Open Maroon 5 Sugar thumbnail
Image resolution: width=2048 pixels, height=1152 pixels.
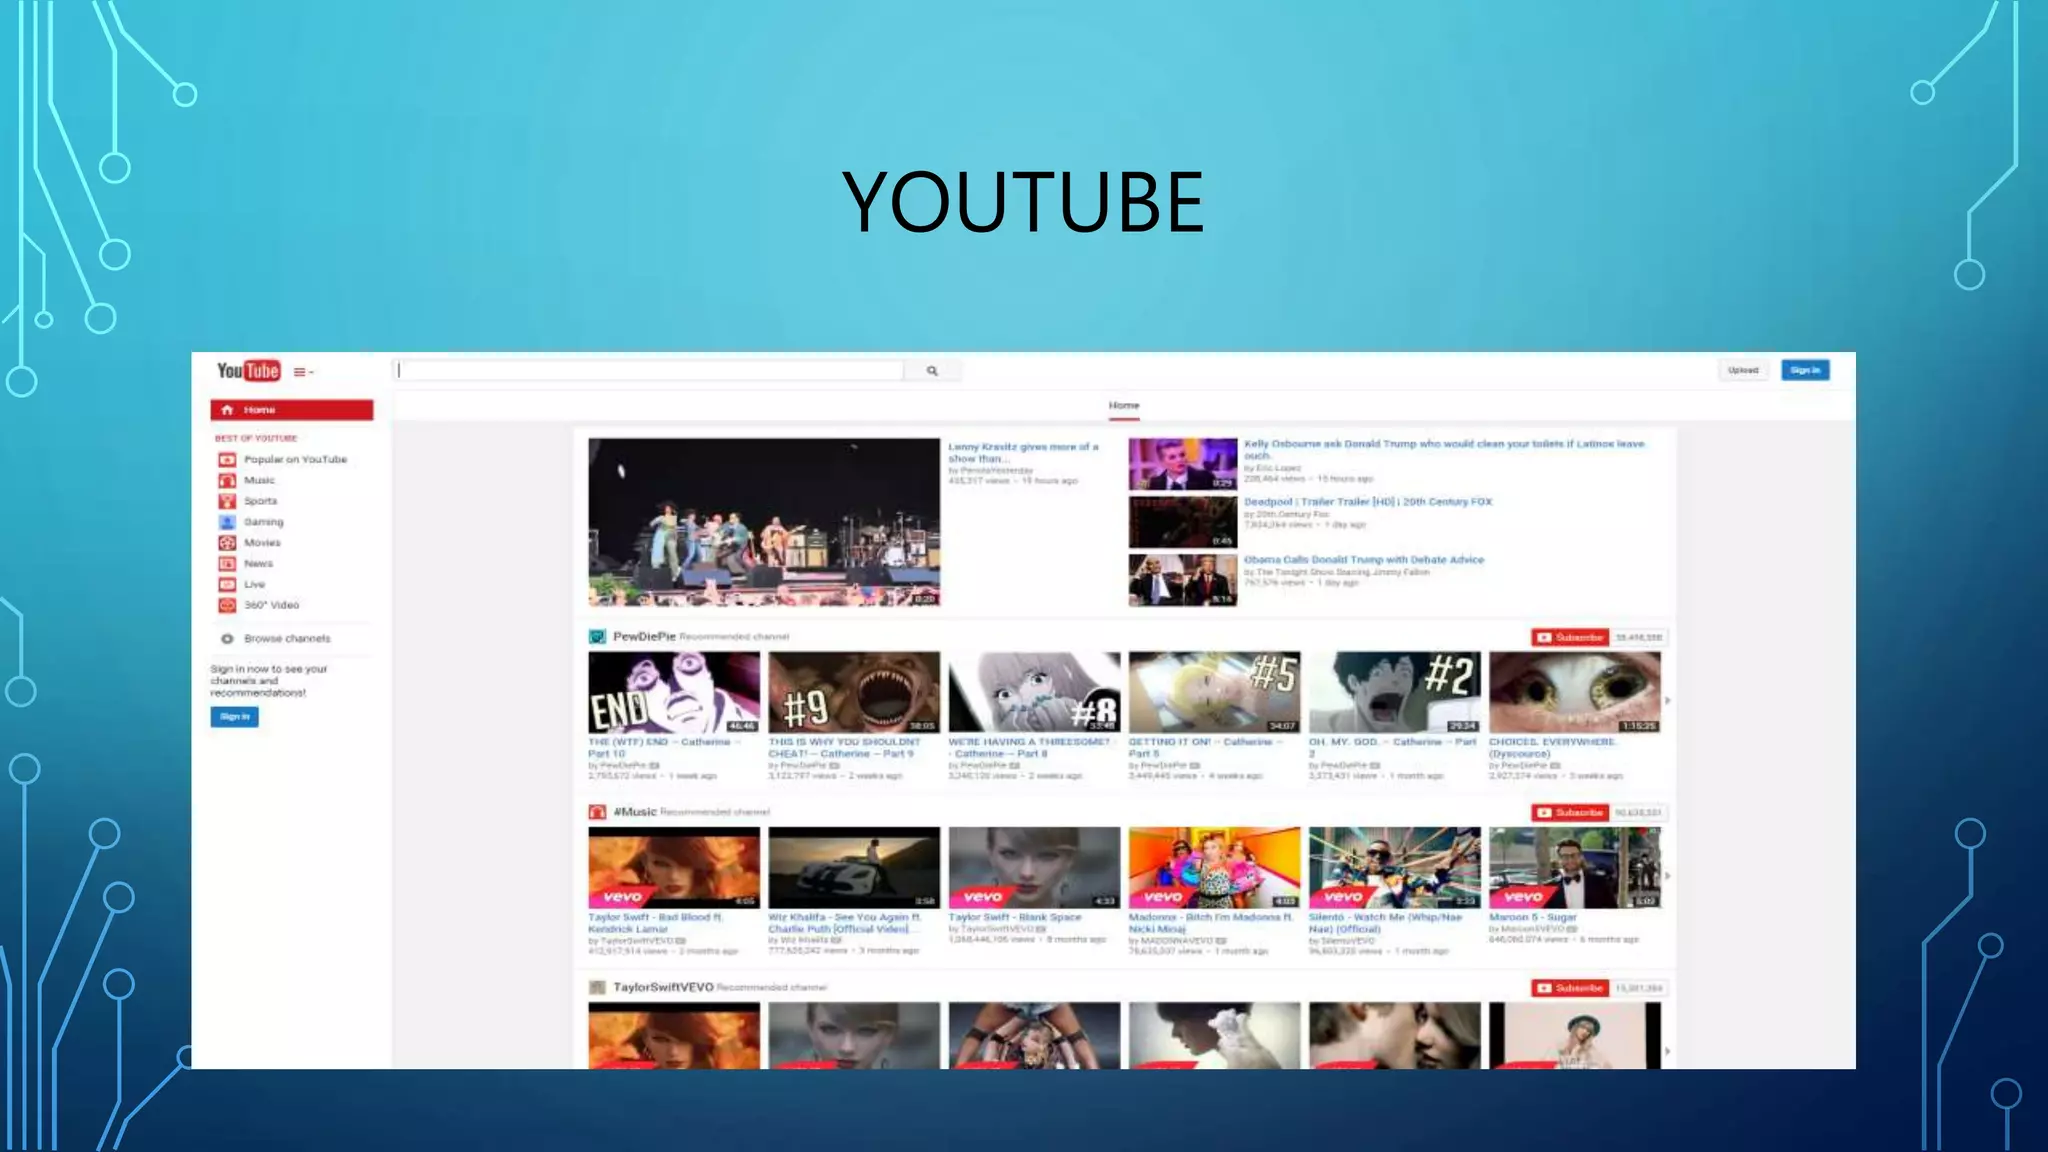pyautogui.click(x=1574, y=867)
